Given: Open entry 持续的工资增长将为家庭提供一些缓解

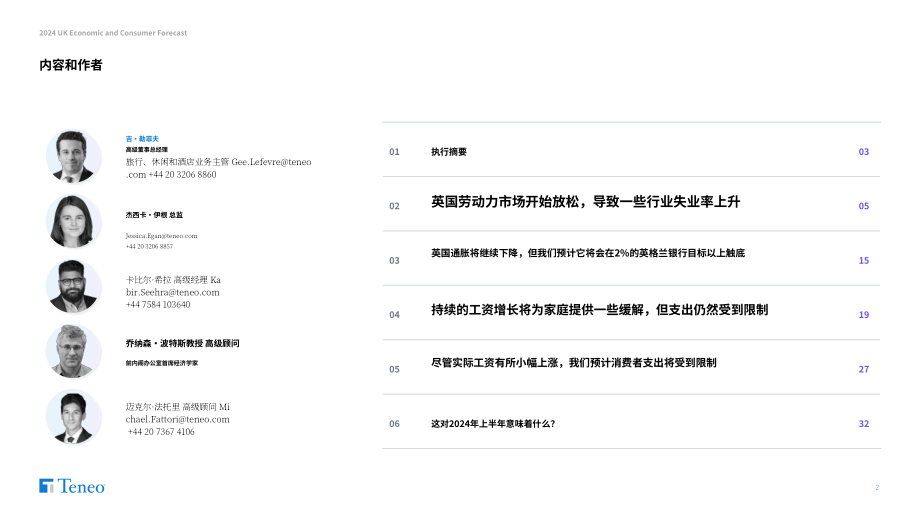Looking at the screenshot, I should click(x=600, y=310).
